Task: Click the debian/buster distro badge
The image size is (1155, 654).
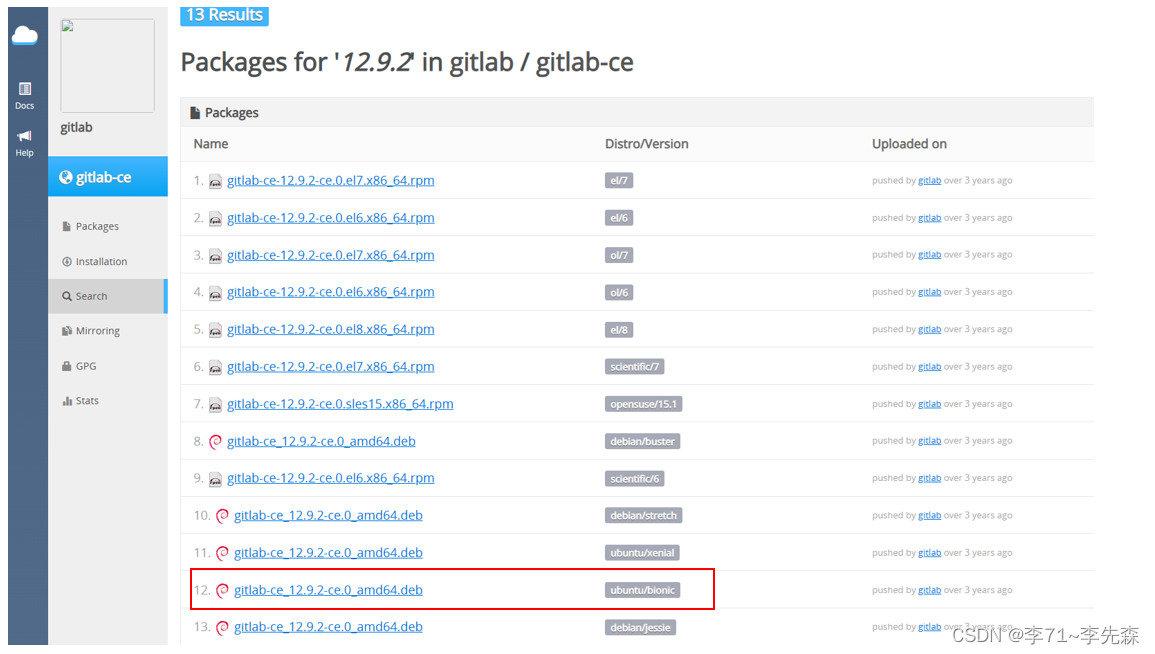Action: (x=642, y=441)
